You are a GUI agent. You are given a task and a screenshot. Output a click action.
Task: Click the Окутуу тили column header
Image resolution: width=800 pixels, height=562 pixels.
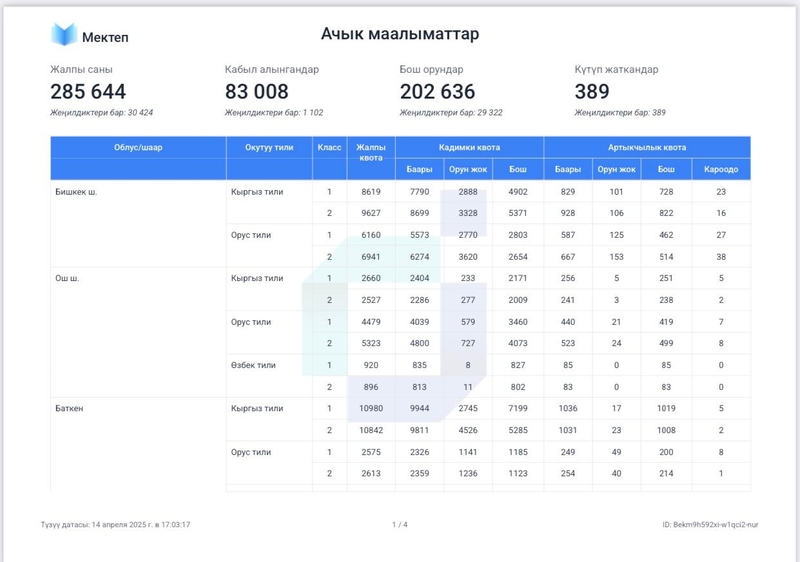[269, 147]
